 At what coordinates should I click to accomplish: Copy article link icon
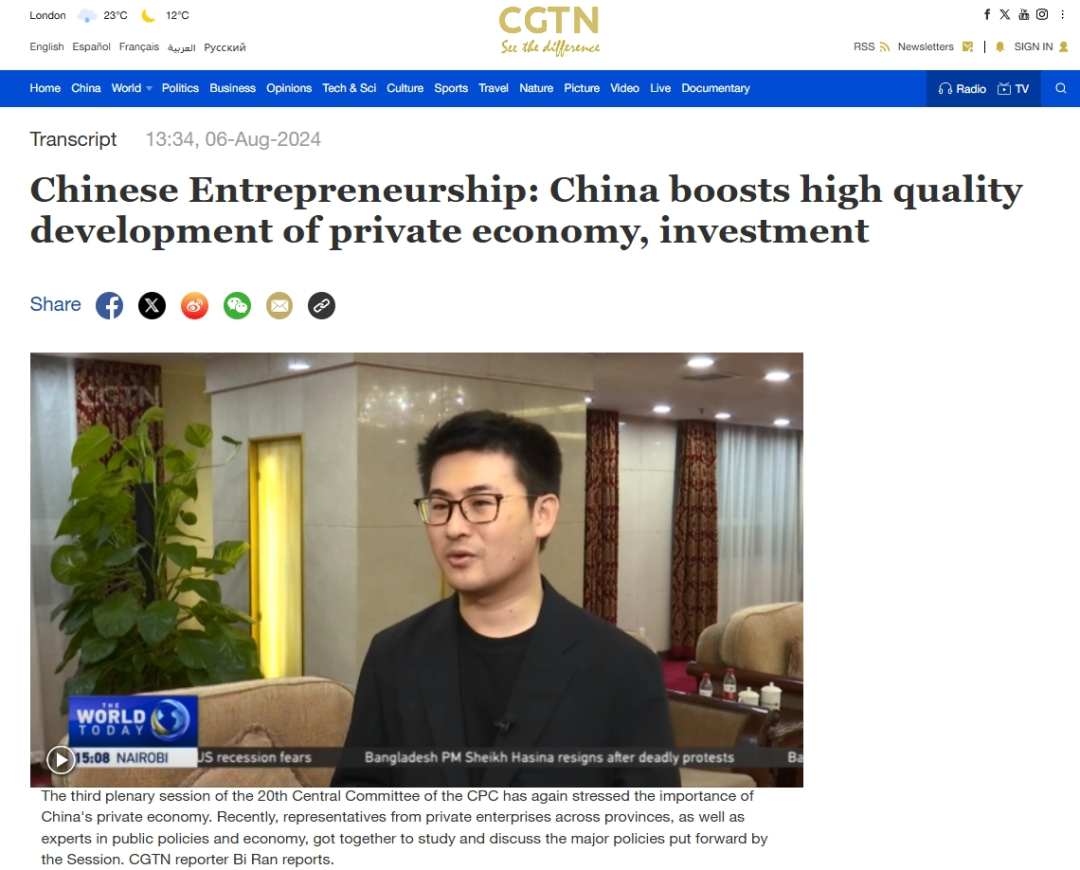322,305
